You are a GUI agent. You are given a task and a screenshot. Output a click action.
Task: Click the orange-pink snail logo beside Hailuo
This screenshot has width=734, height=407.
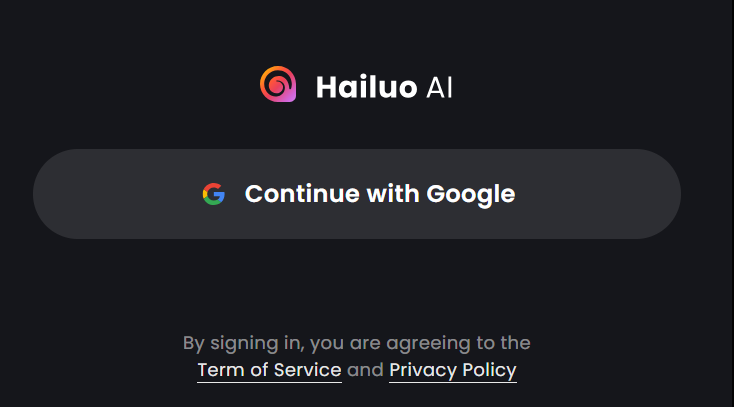(x=278, y=84)
